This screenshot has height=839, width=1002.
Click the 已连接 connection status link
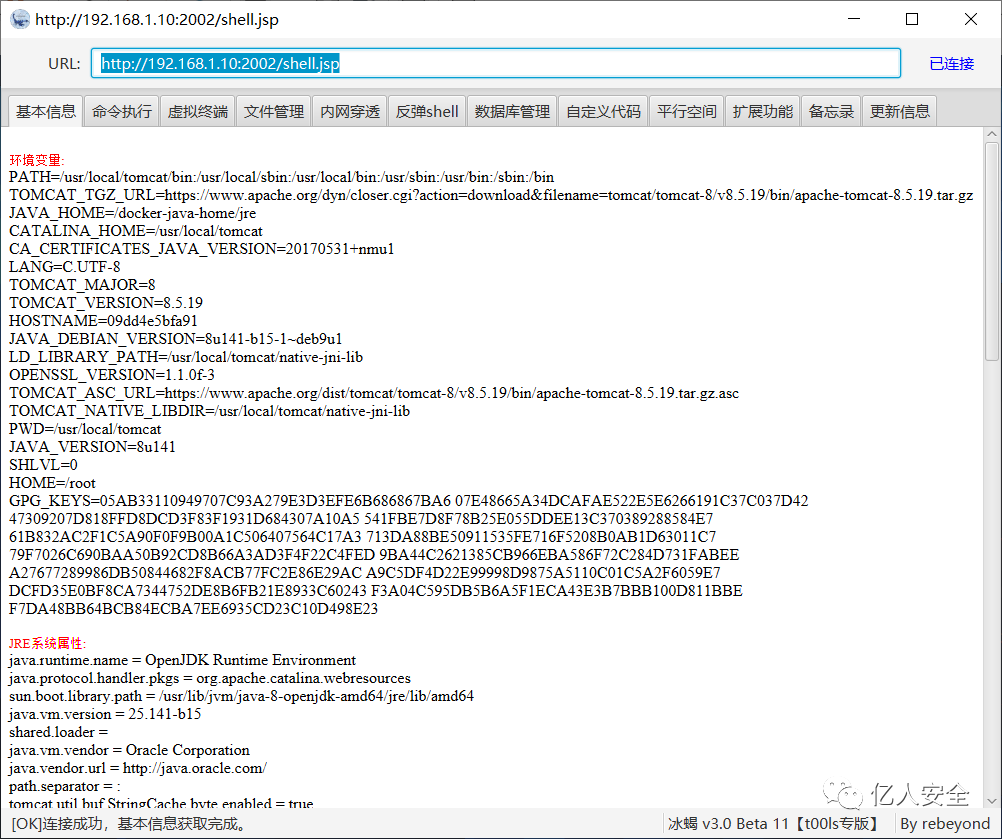click(x=952, y=64)
